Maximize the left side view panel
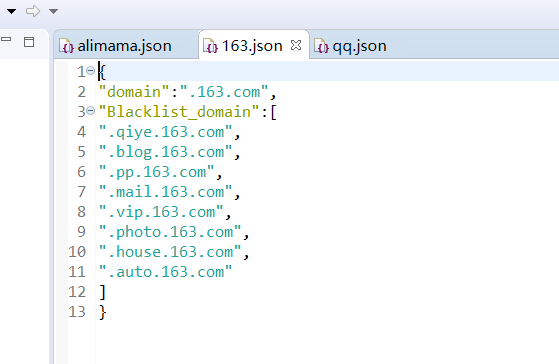Screen dimensions: 559x364 click(29, 42)
